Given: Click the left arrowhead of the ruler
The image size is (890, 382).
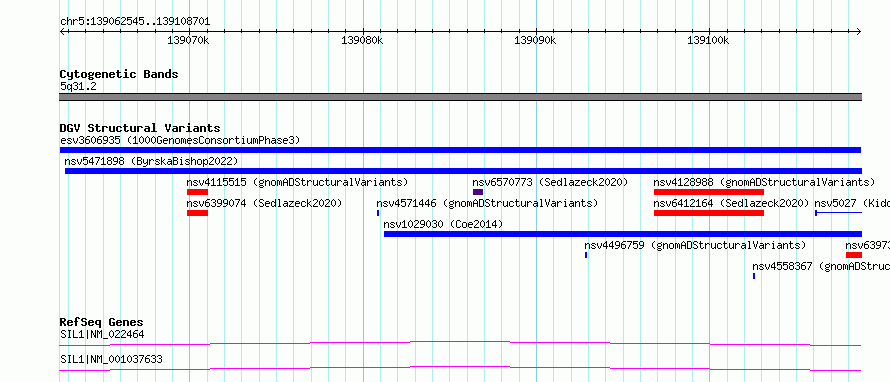Looking at the screenshot, I should (x=62, y=32).
